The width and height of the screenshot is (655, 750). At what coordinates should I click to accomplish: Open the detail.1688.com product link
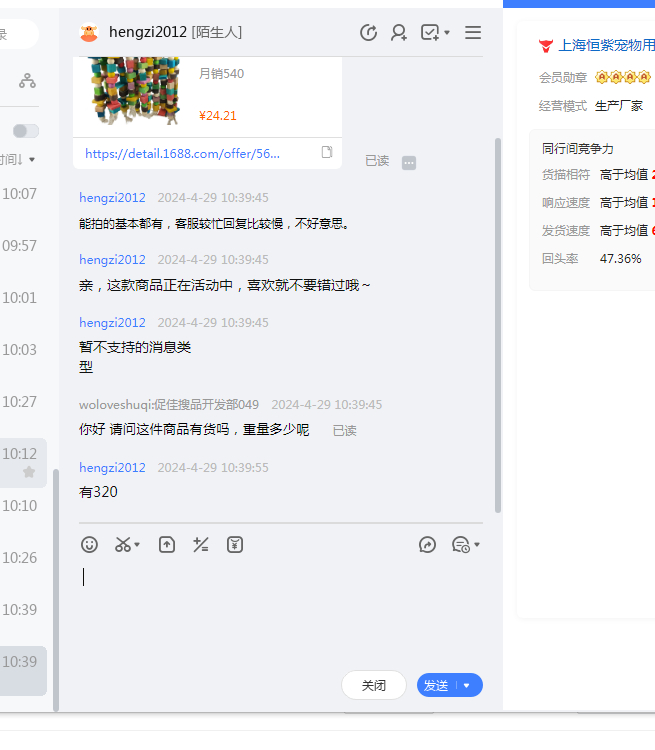(182, 153)
